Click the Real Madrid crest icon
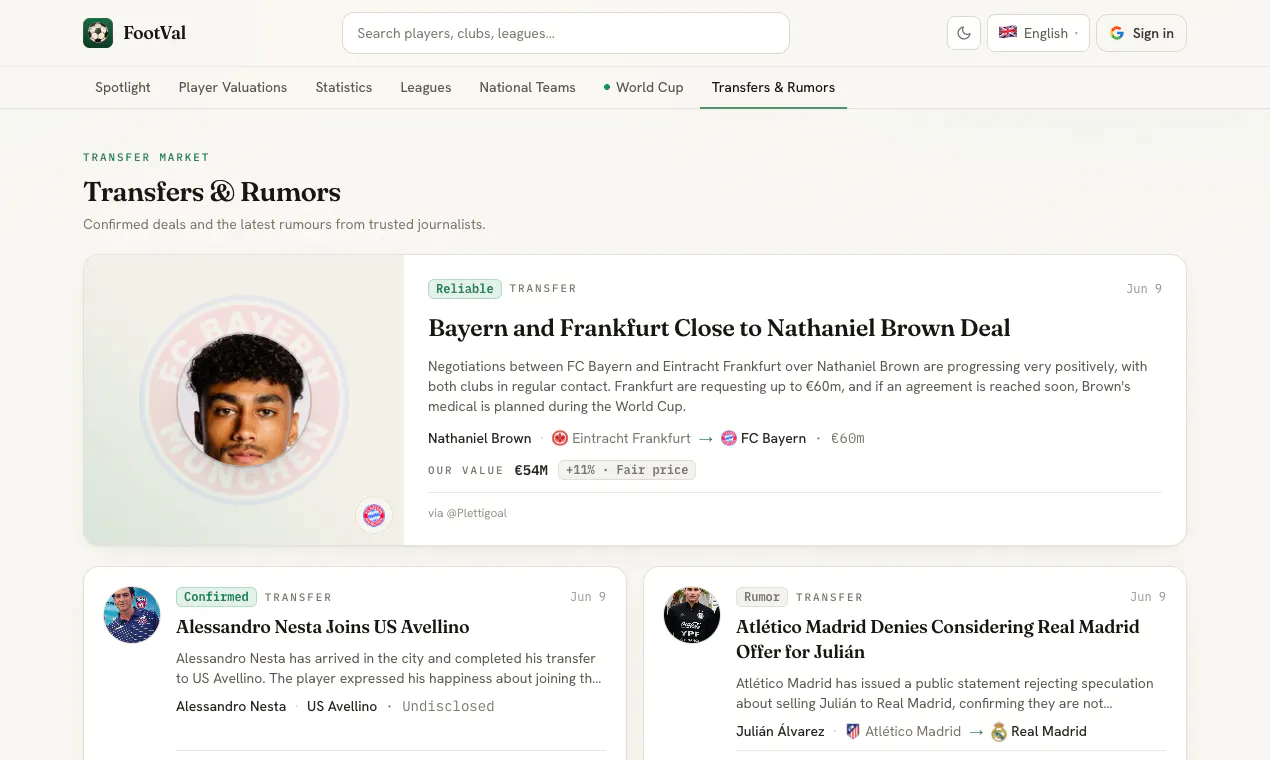 (999, 731)
